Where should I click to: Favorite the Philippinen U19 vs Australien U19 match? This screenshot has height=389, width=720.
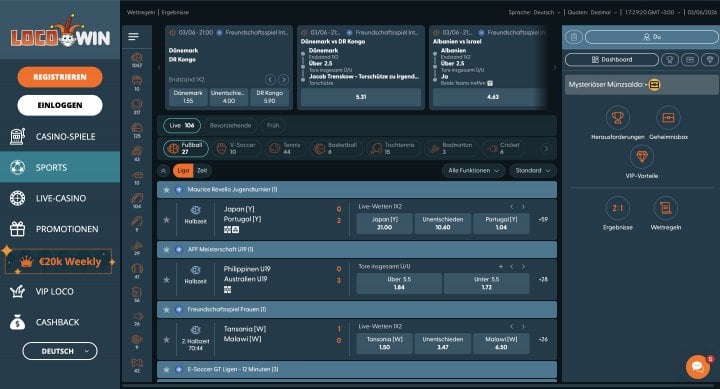(166, 280)
